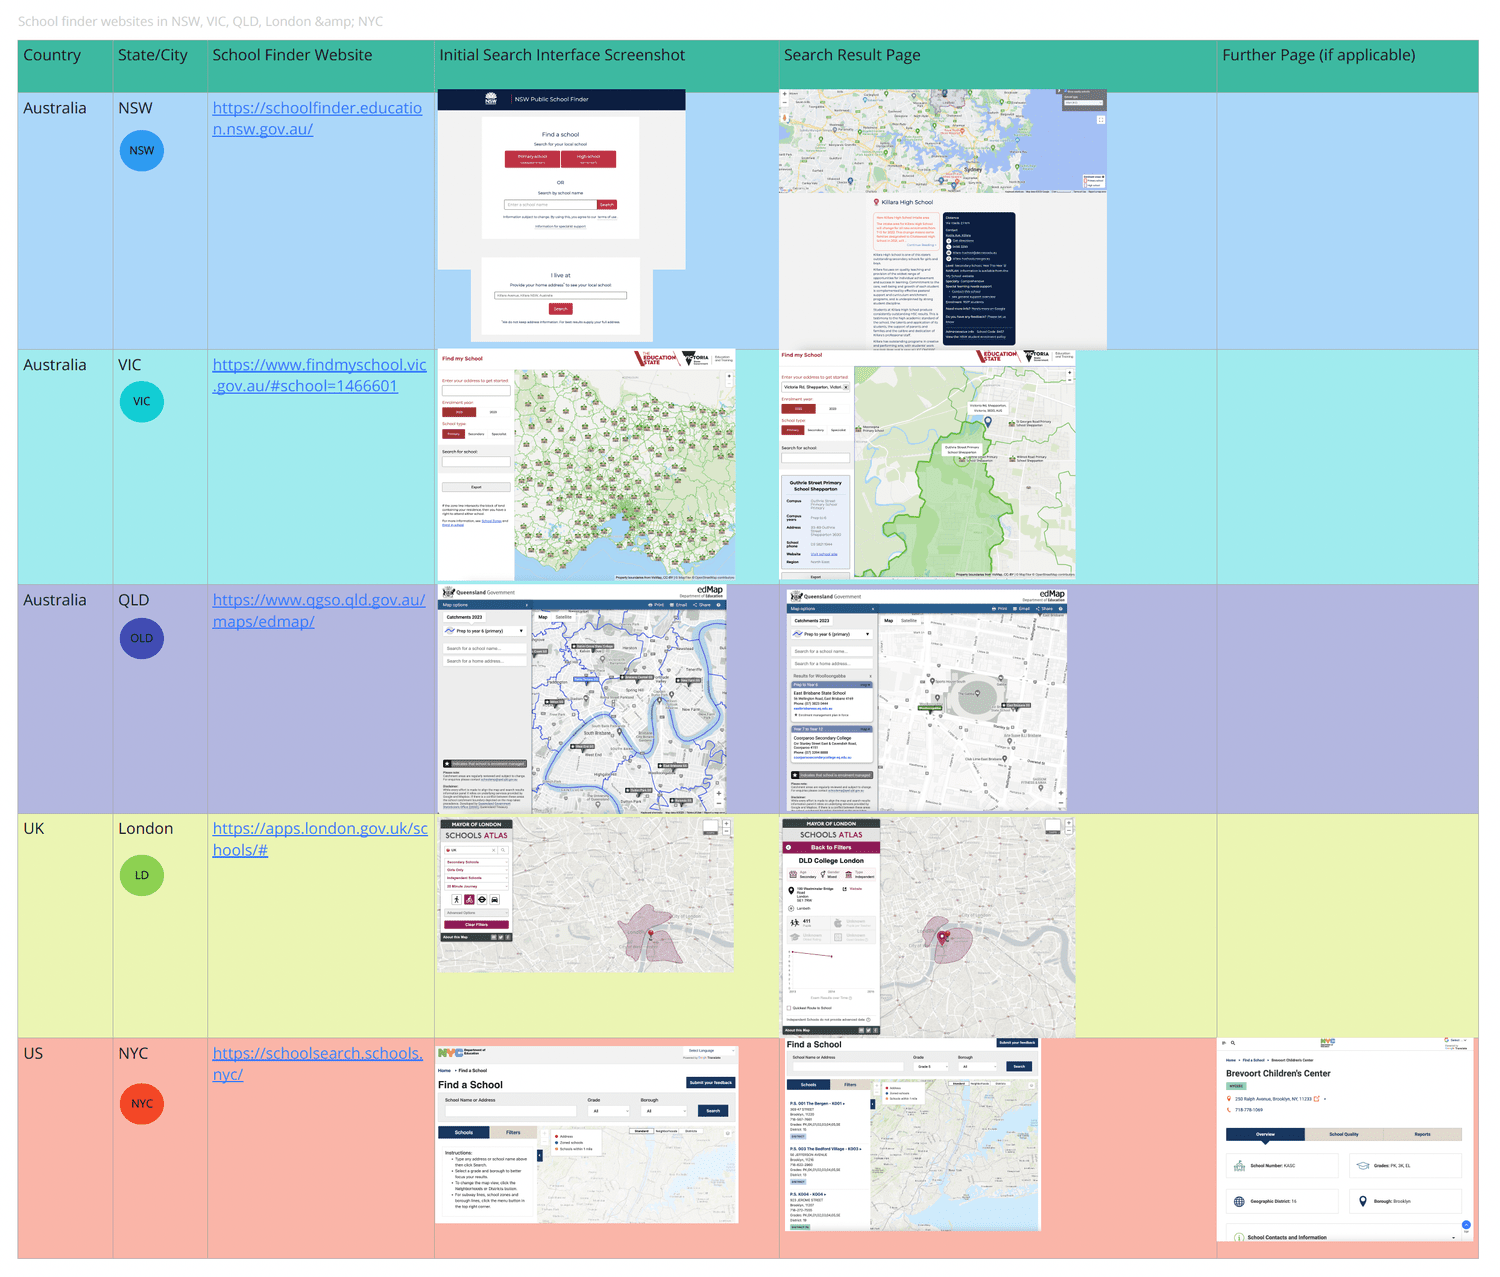Click the teal VIC circle badge
Screen dimensions: 1500x1277
142,401
